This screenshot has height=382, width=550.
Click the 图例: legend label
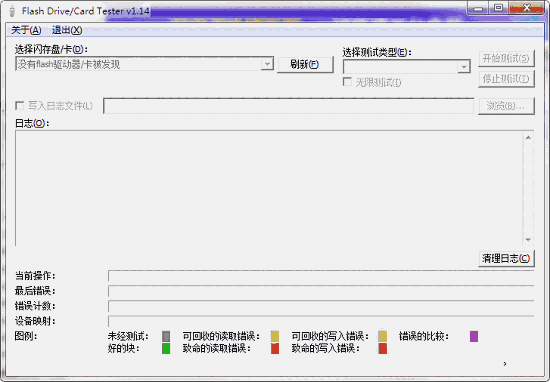pos(26,336)
